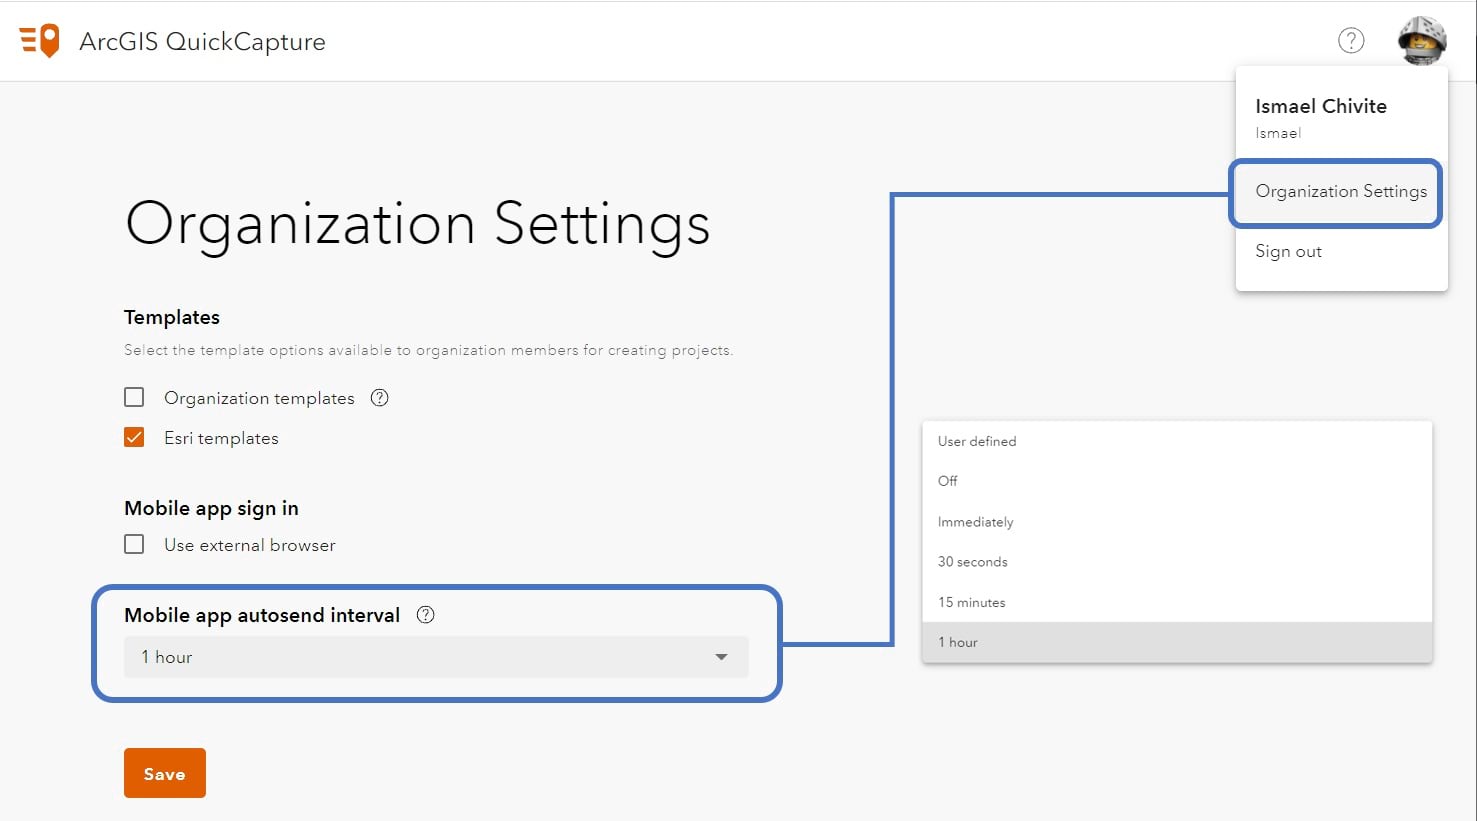Enable Use external browser option

pos(134,544)
